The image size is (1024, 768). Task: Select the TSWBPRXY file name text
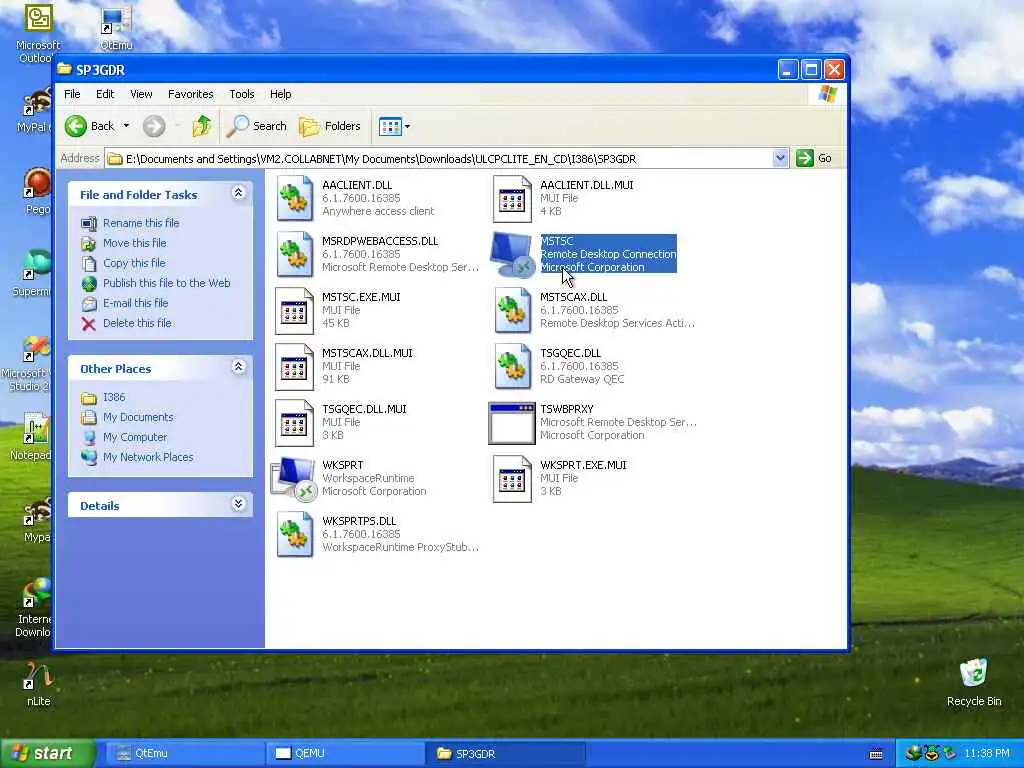click(x=566, y=409)
